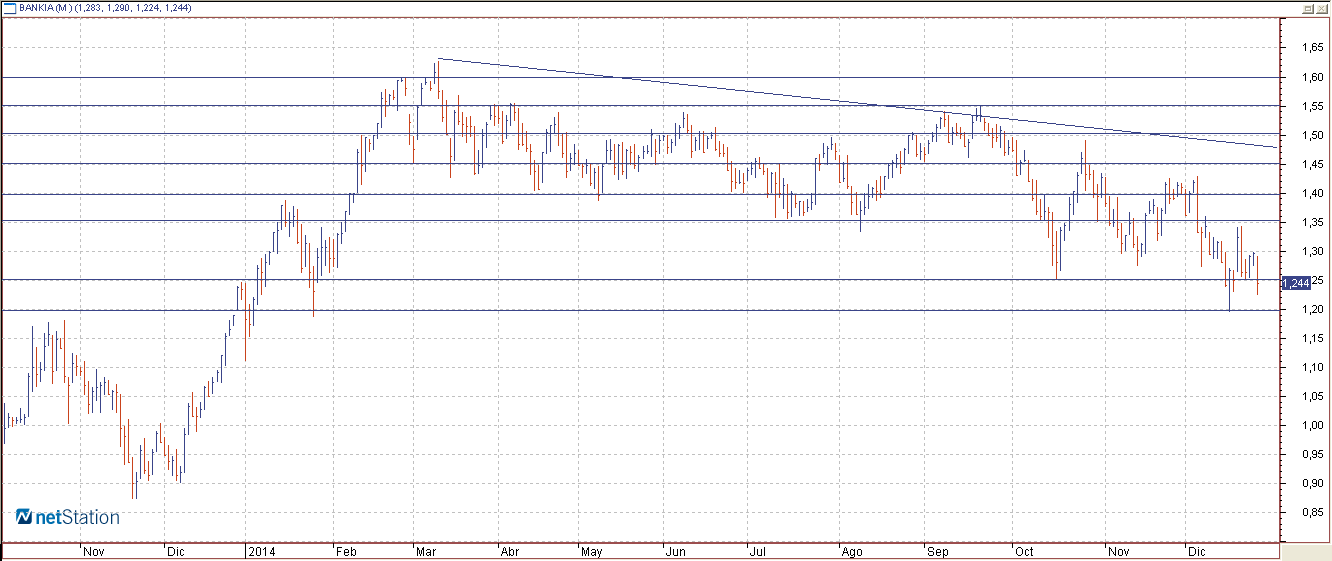This screenshot has height=561, width=1332.
Task: Click the 1,20 price axis label
Action: click(1313, 309)
